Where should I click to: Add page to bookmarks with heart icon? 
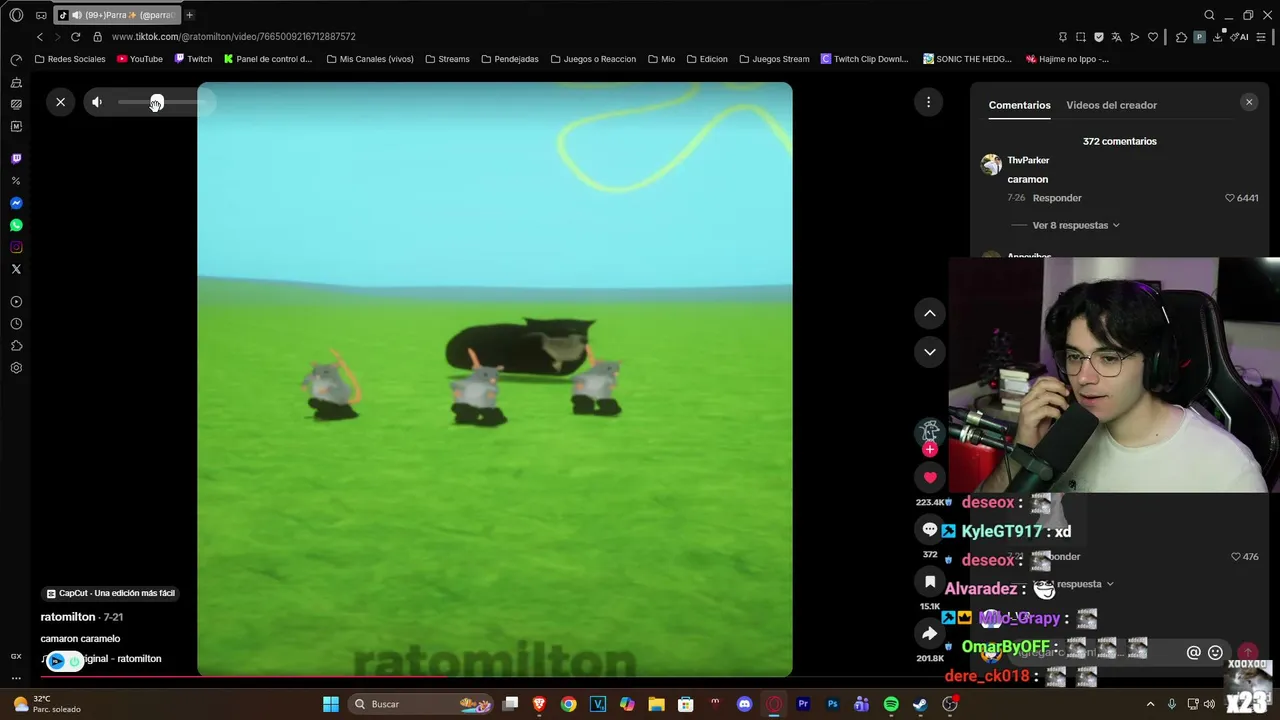1153,37
